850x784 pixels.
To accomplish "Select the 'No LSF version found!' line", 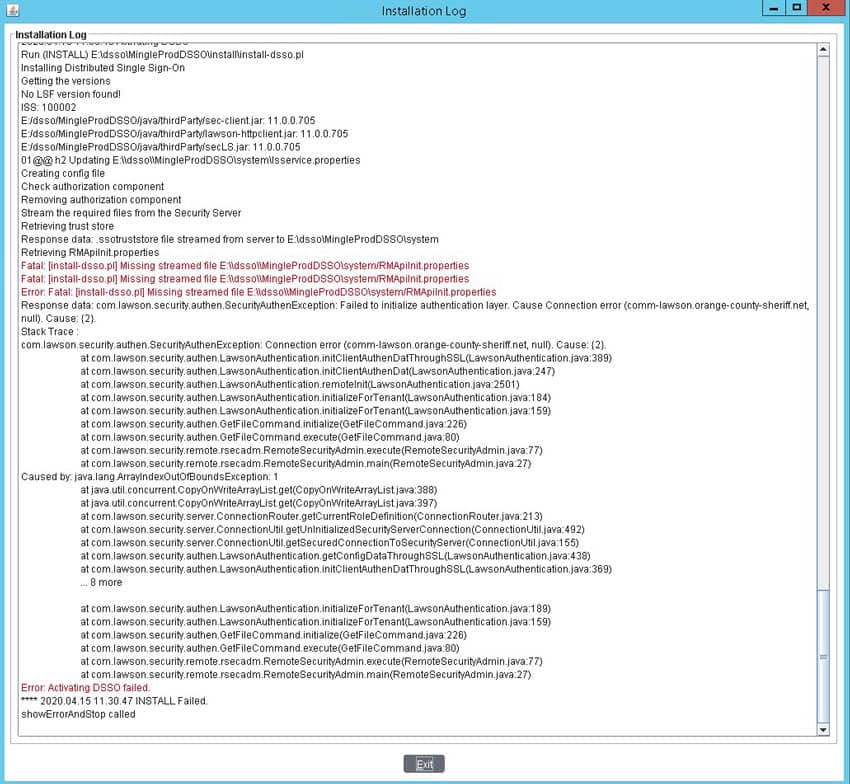I will pyautogui.click(x=70, y=94).
